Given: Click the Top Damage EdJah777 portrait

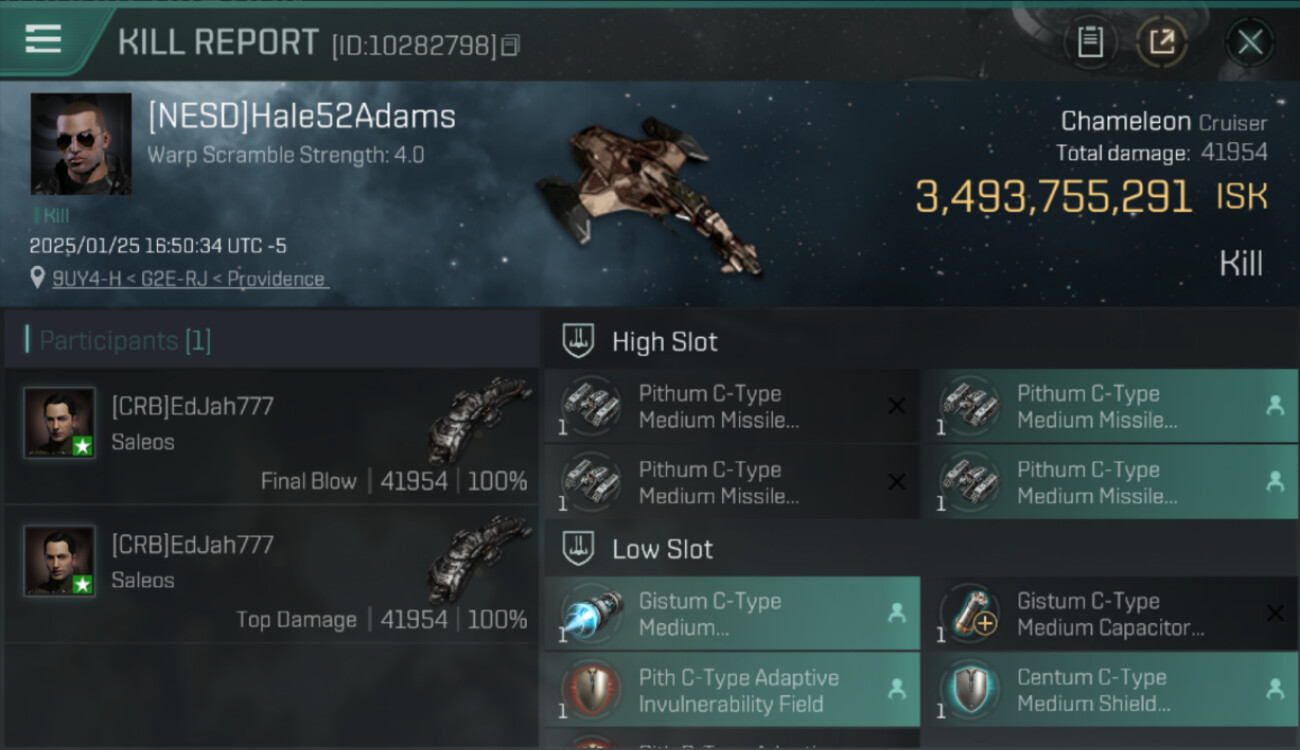Looking at the screenshot, I should pyautogui.click(x=60, y=561).
